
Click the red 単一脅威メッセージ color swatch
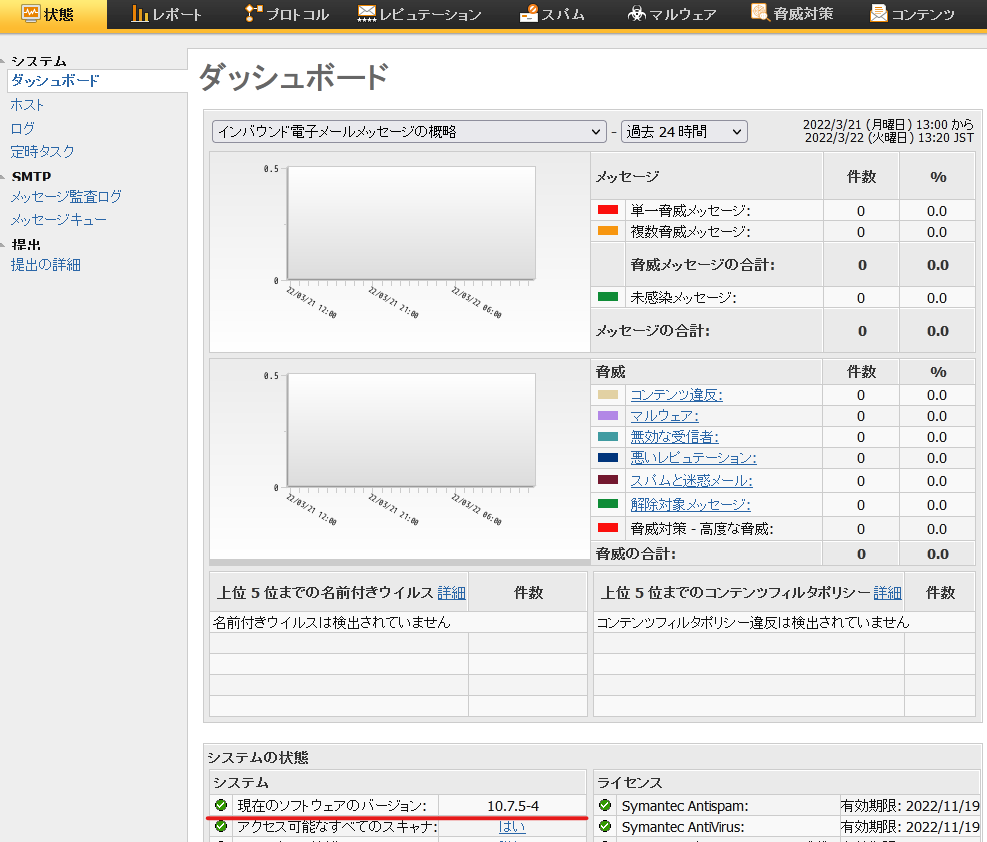point(607,210)
